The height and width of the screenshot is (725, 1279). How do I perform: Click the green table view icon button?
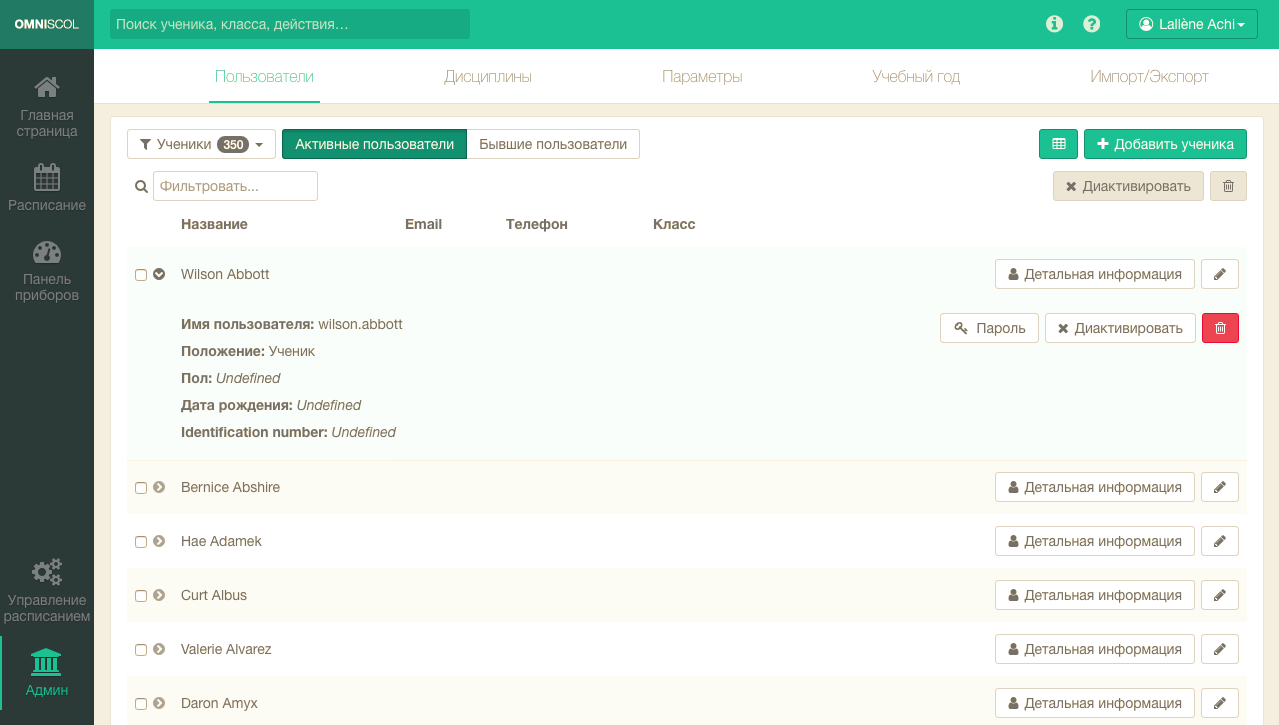[x=1058, y=144]
